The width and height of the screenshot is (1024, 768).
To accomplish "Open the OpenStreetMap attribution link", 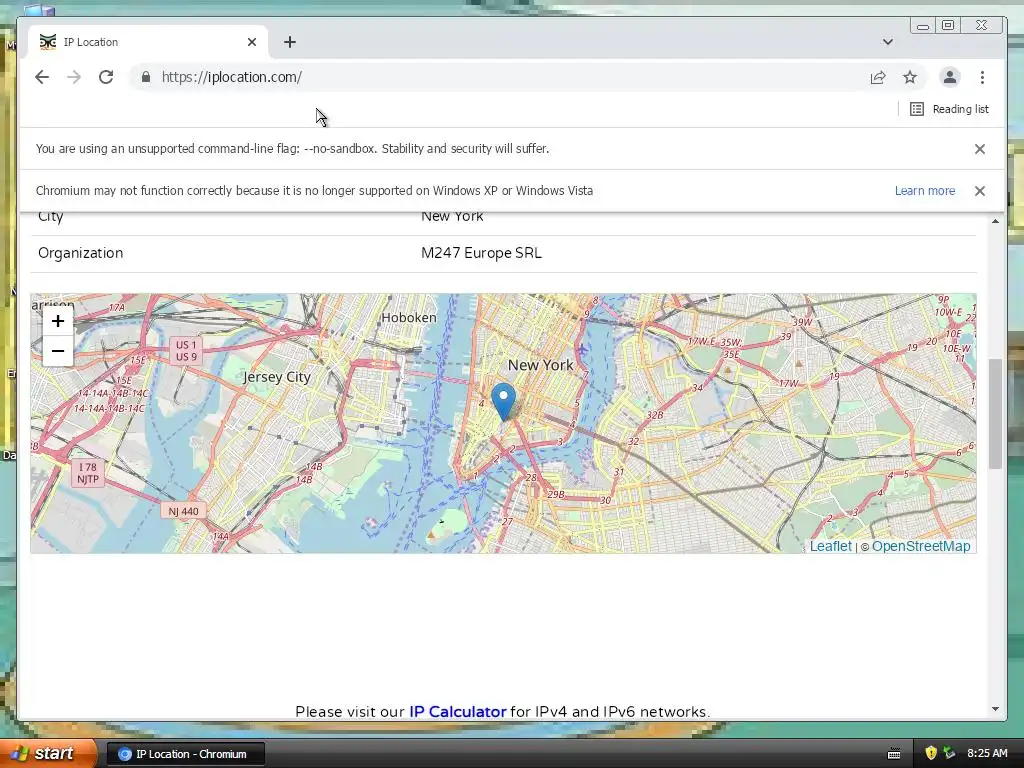I will (x=921, y=546).
